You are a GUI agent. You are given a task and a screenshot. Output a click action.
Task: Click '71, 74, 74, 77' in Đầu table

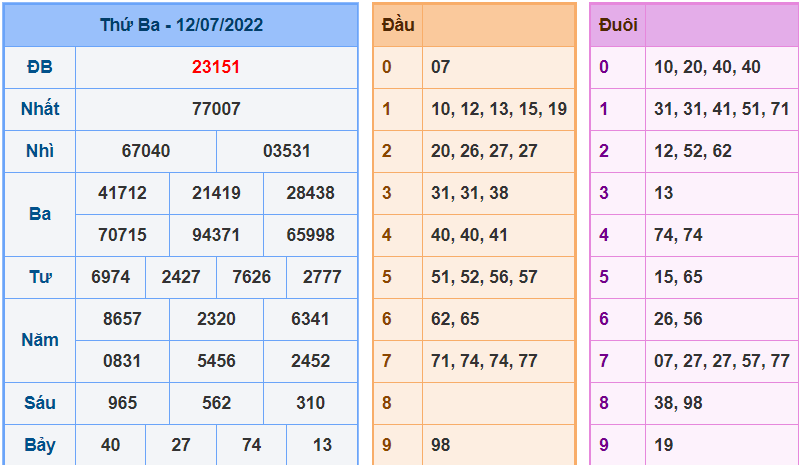coord(484,361)
